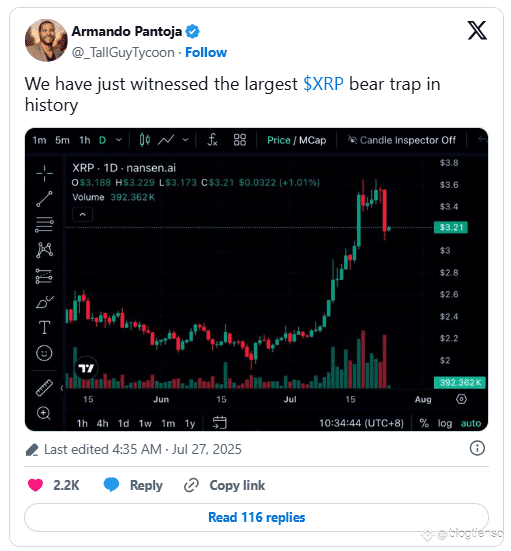Toggle log scale on the chart

[x=445, y=423]
